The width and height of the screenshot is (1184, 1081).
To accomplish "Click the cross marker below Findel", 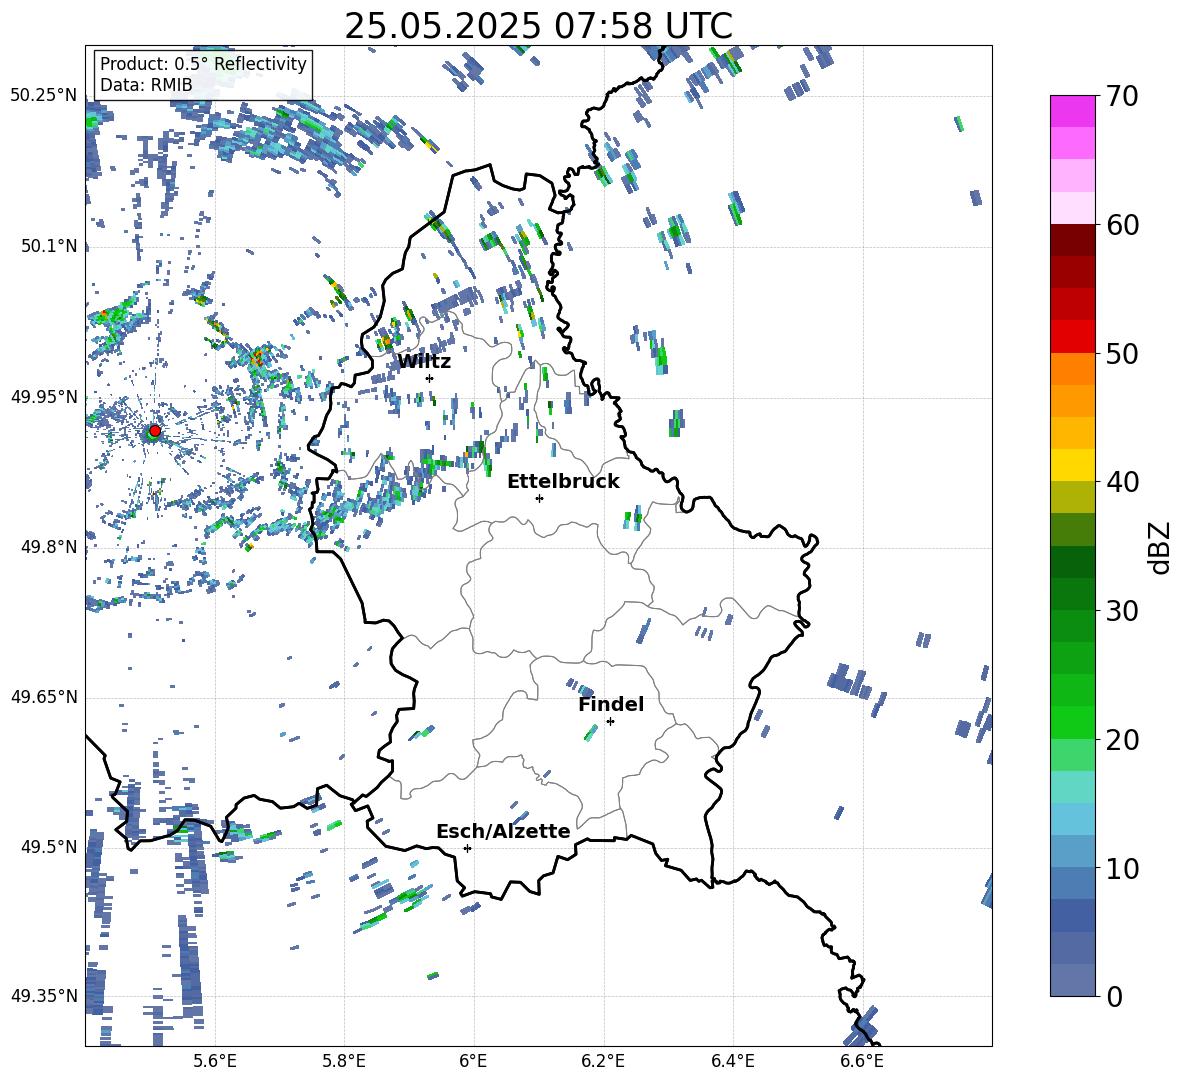I will coord(610,721).
